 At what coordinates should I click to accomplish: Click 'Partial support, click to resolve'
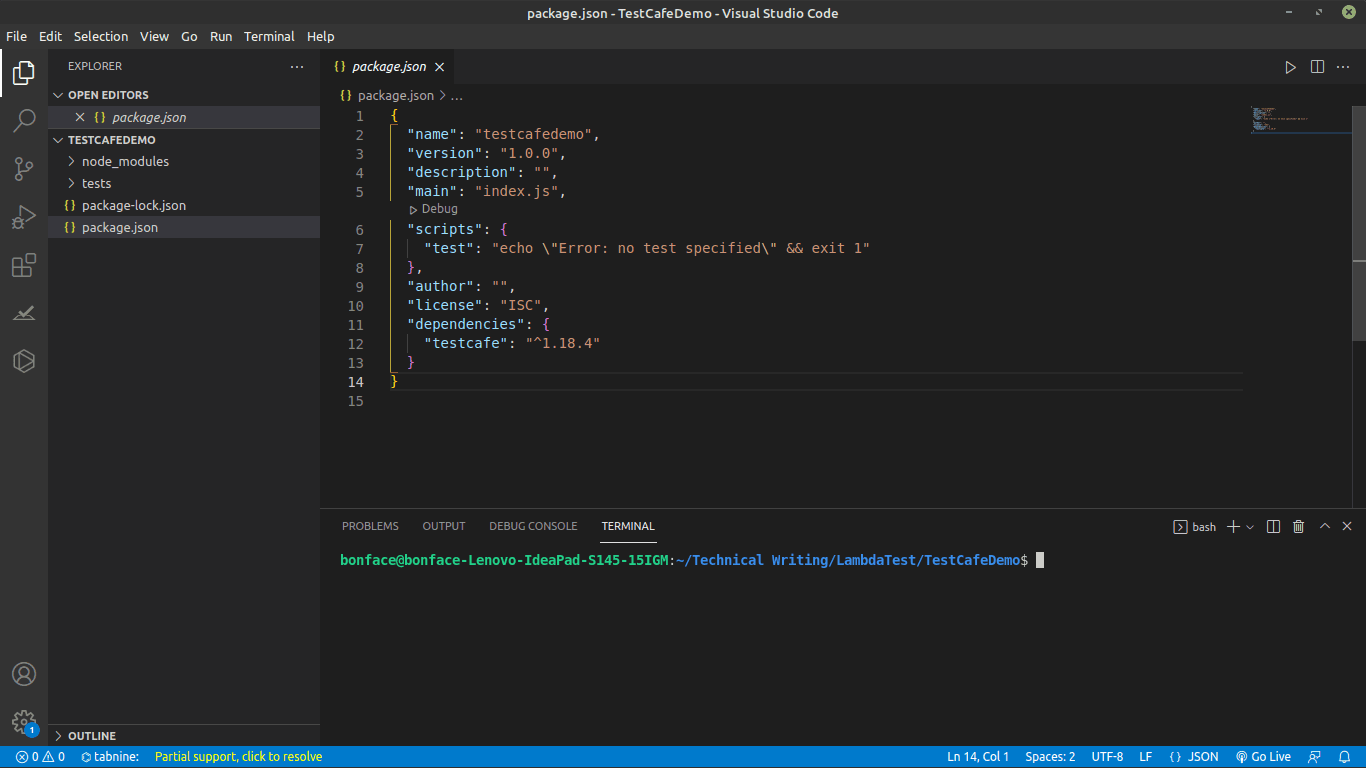click(238, 757)
